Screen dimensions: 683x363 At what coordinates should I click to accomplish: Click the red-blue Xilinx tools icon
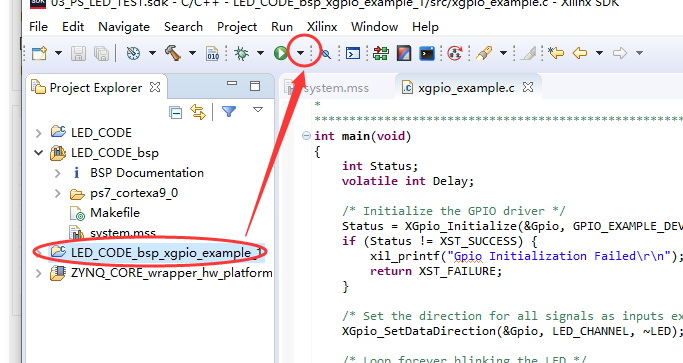pyautogui.click(x=404, y=53)
